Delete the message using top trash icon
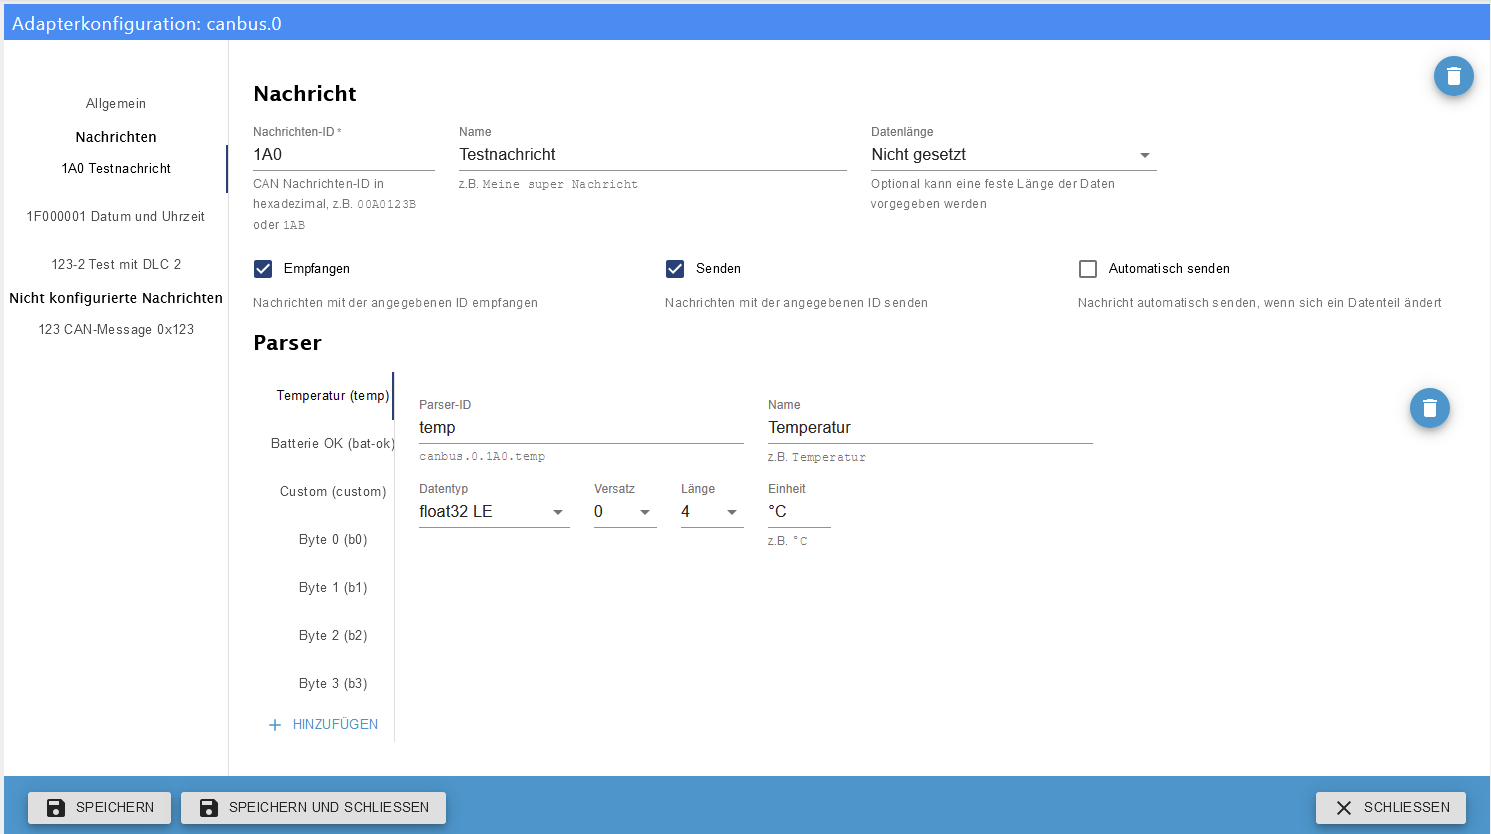Screen dimensions: 1491x834 click(x=1453, y=76)
